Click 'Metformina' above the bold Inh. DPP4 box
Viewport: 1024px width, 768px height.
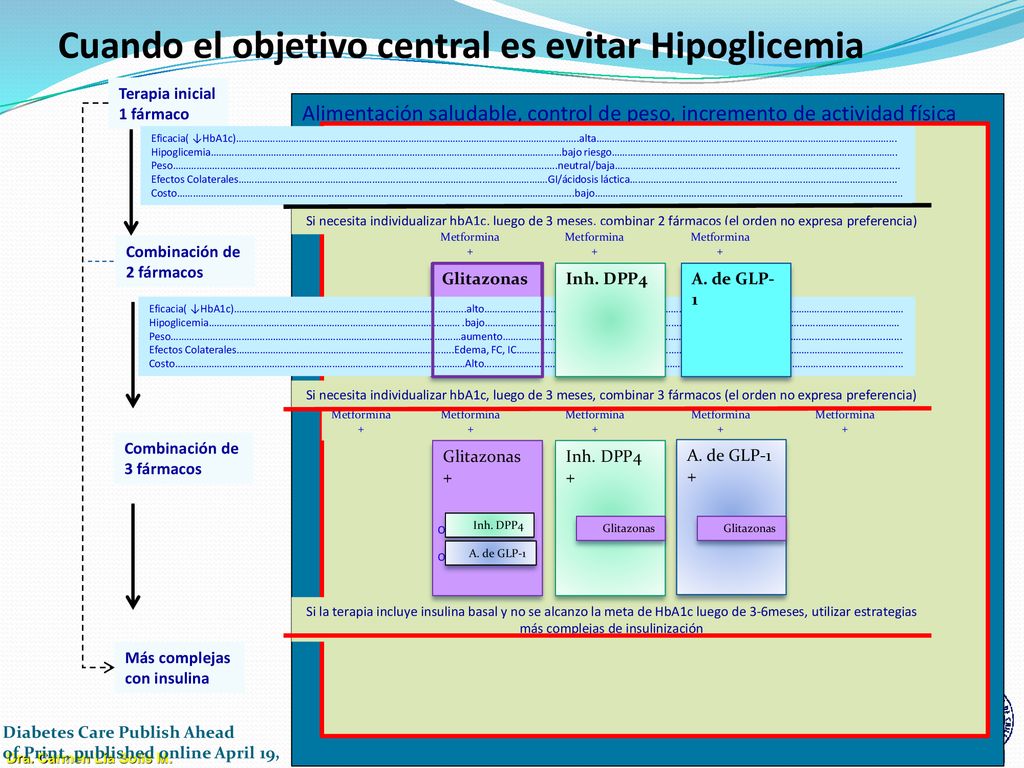[594, 237]
